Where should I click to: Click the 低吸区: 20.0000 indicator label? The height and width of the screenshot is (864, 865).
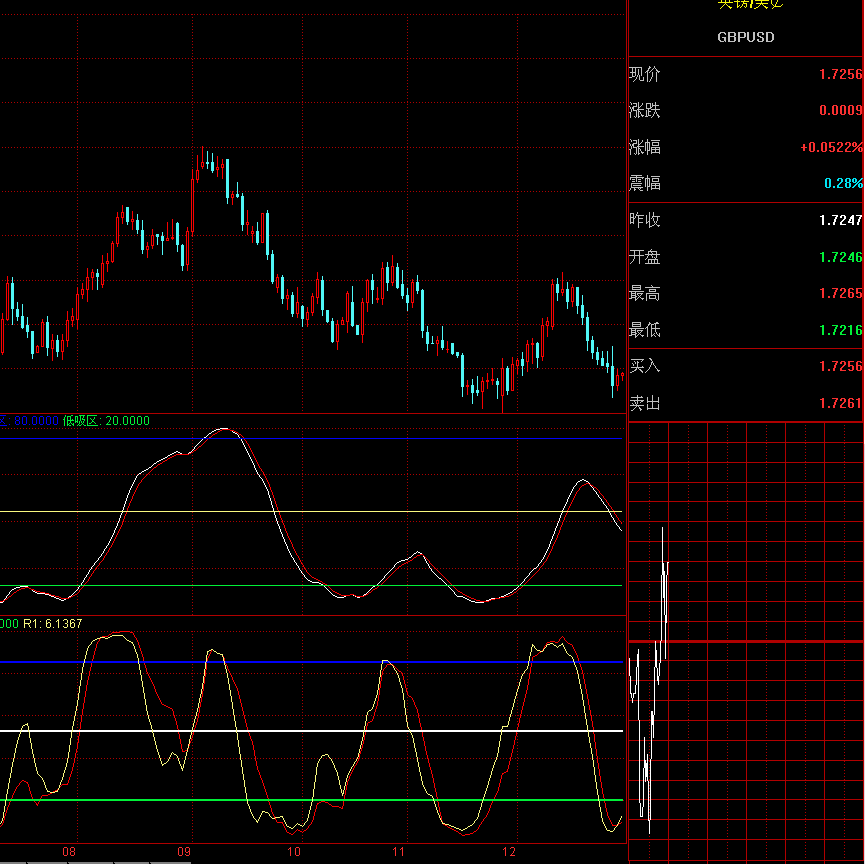tap(106, 421)
